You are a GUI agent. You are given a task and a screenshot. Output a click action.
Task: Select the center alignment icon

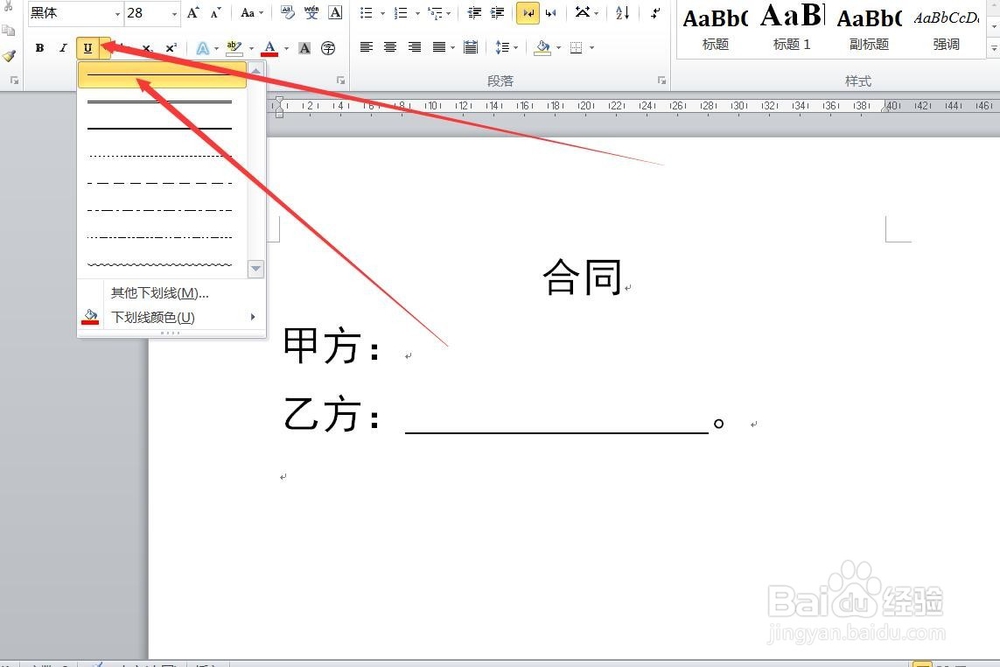point(391,47)
